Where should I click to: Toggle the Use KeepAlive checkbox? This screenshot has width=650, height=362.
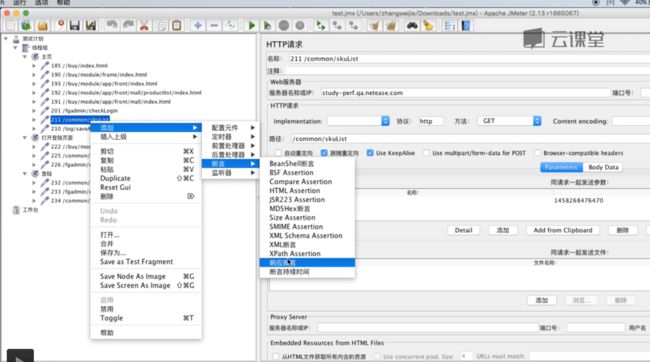[370, 153]
